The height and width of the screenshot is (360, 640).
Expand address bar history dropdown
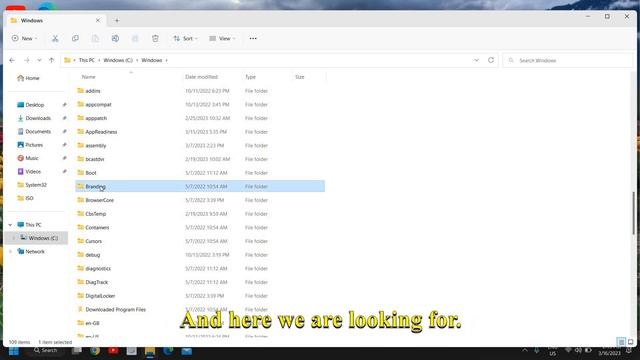[x=476, y=60]
